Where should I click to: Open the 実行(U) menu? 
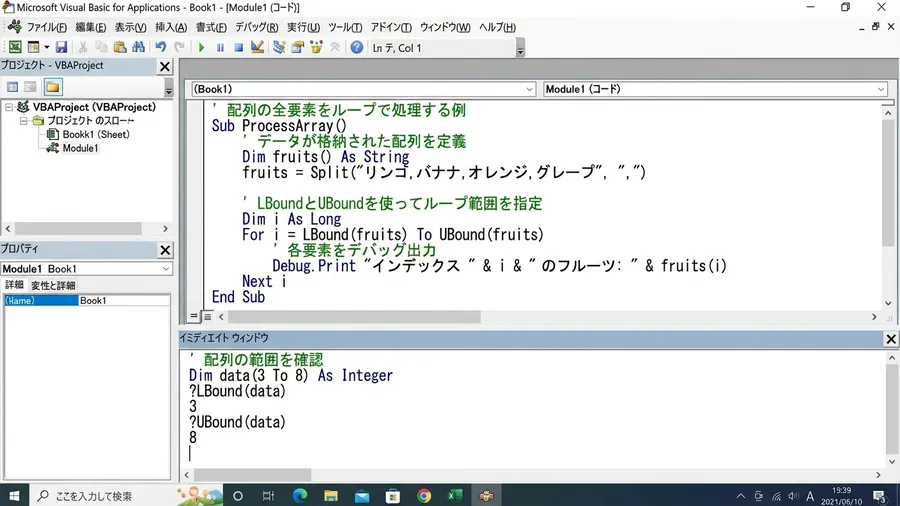click(x=304, y=27)
